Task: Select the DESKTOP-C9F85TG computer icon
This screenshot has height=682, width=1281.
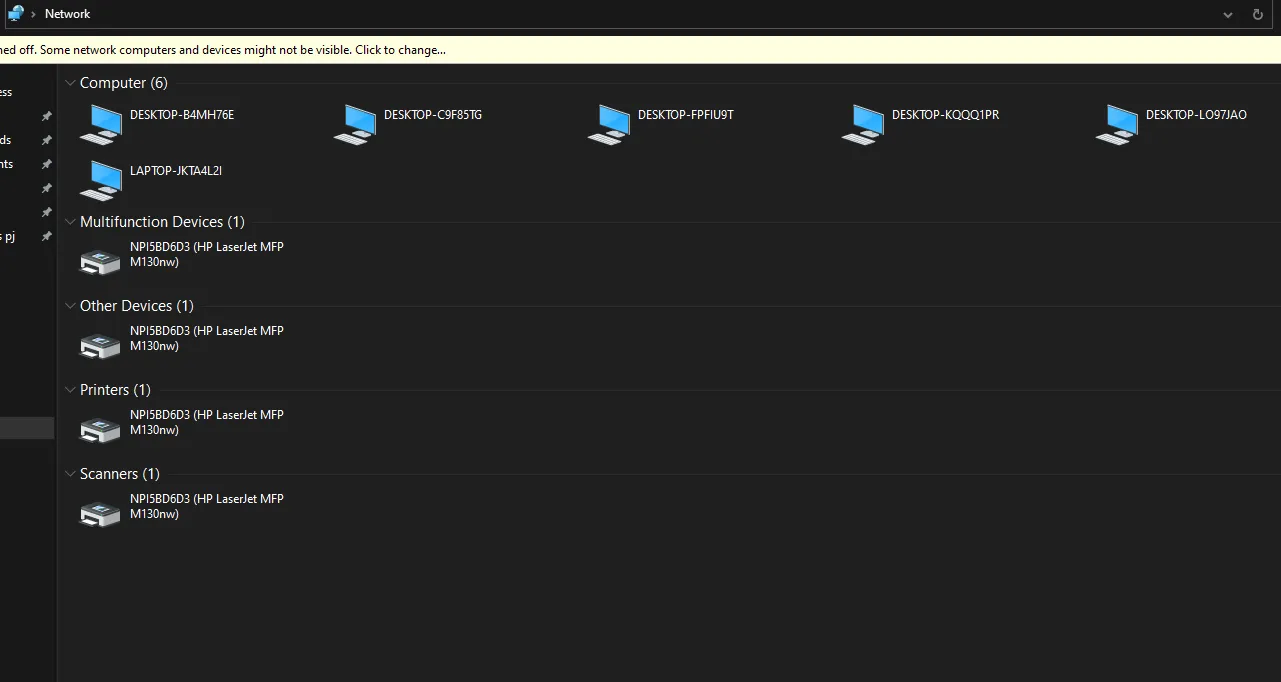Action: pyautogui.click(x=355, y=125)
